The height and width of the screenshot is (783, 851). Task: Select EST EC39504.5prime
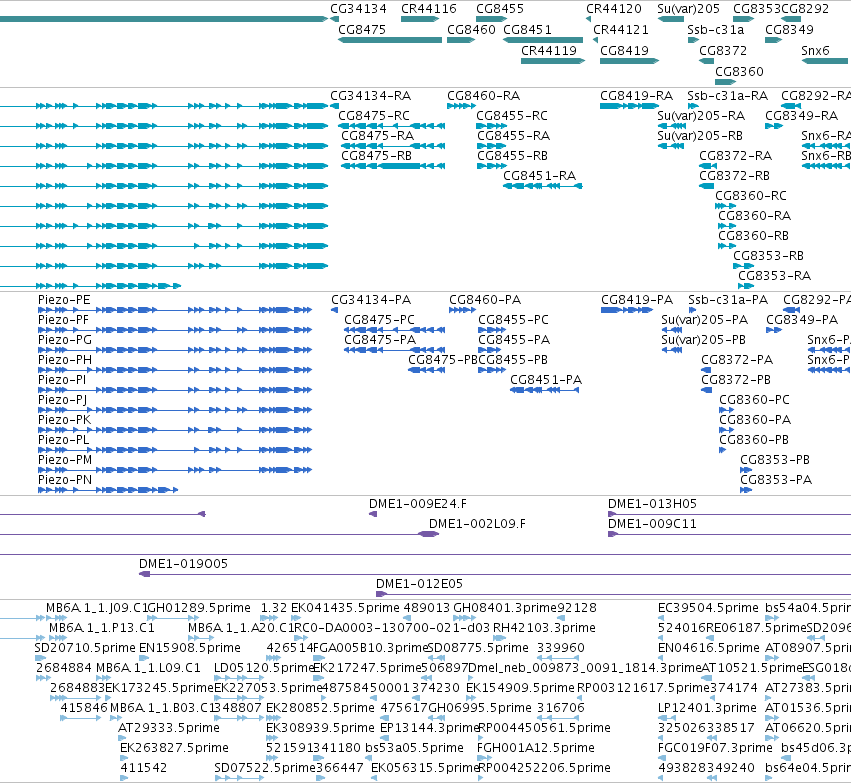pyautogui.click(x=708, y=608)
